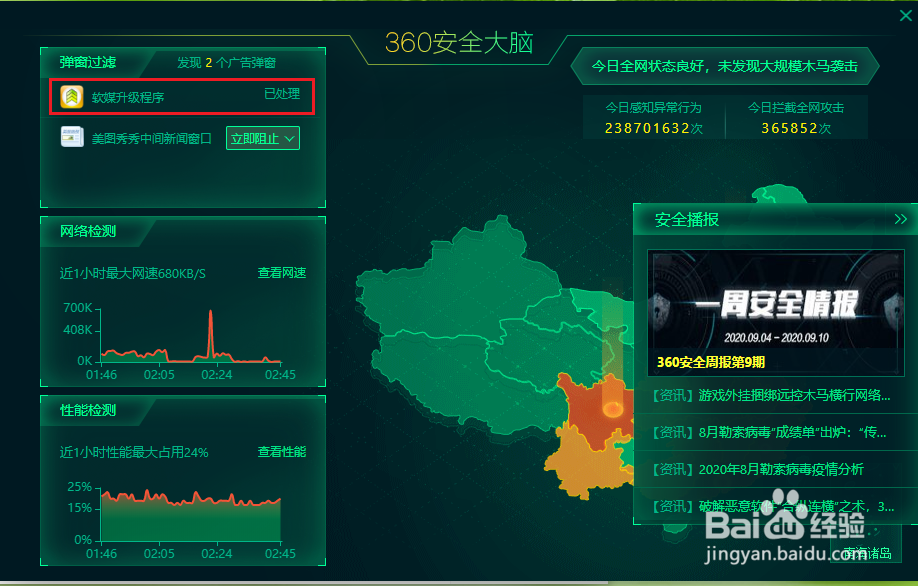The image size is (918, 586).
Task: Toggle the 已处理 status on 软媒升级程序
Action: point(281,95)
